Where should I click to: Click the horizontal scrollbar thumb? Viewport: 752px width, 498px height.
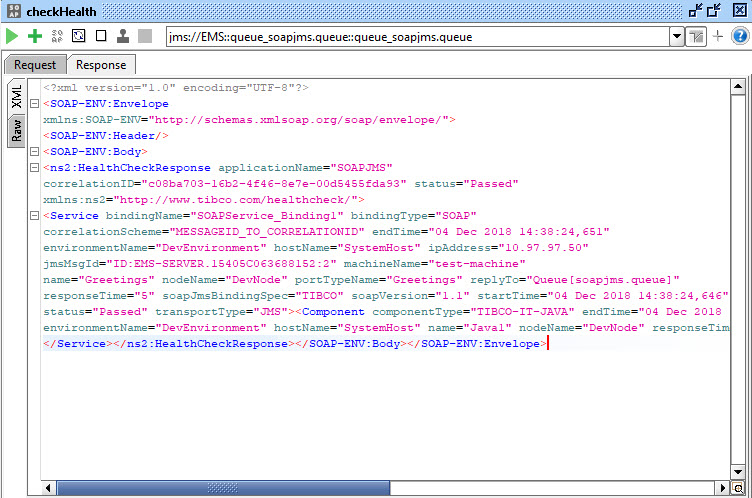point(223,488)
